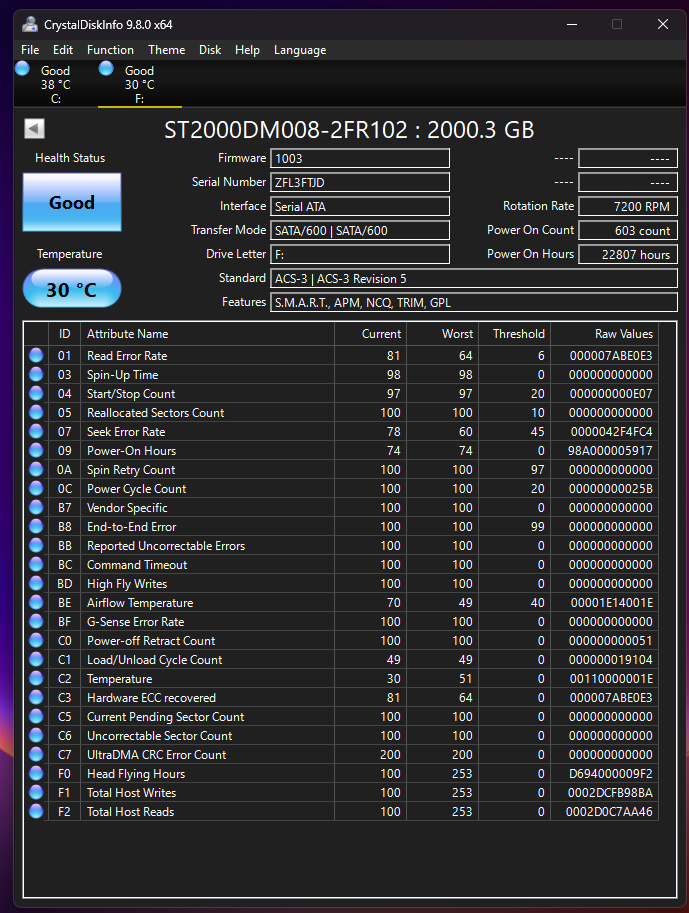689x913 pixels.
Task: Click the previous disk arrow button
Action: pos(34,129)
